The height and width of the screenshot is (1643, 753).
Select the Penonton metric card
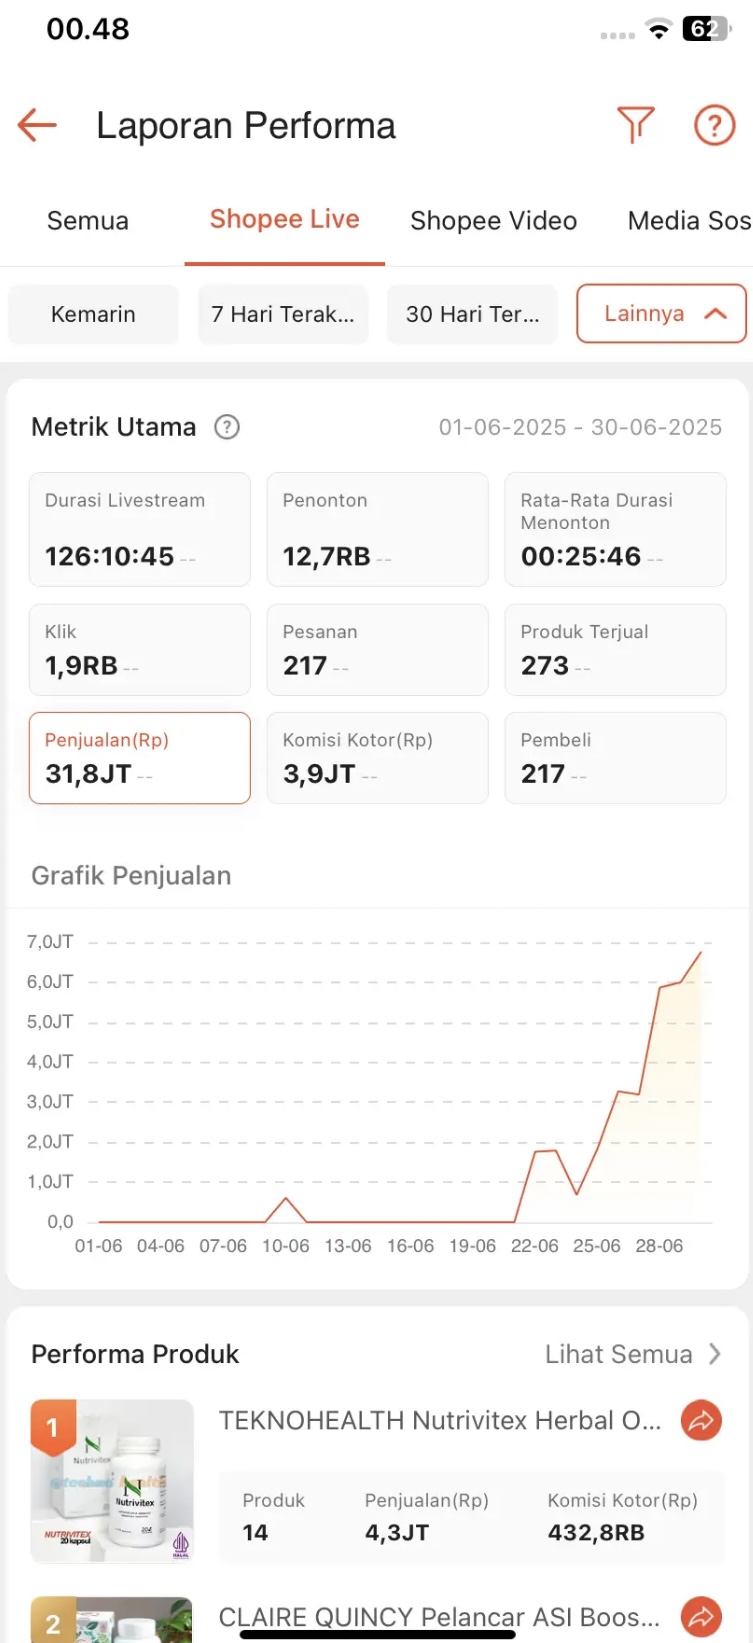tap(377, 529)
